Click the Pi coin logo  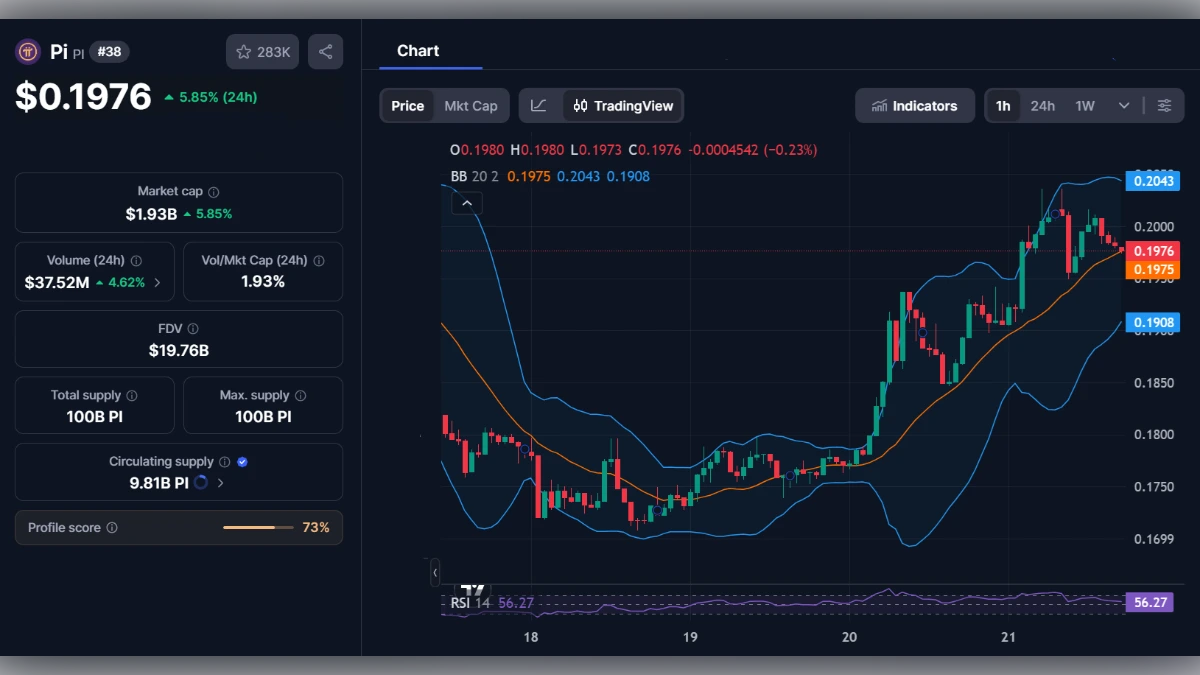pos(27,52)
